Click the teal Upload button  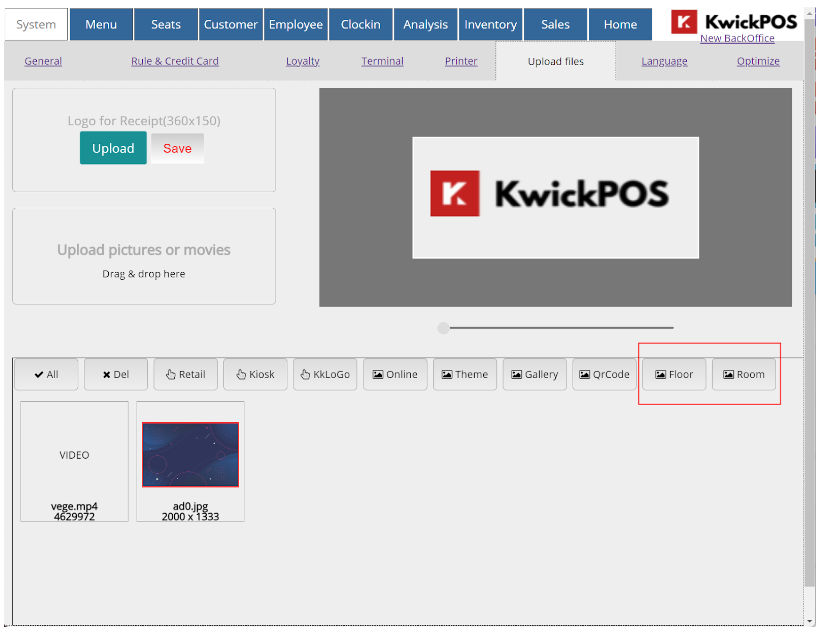pos(113,148)
